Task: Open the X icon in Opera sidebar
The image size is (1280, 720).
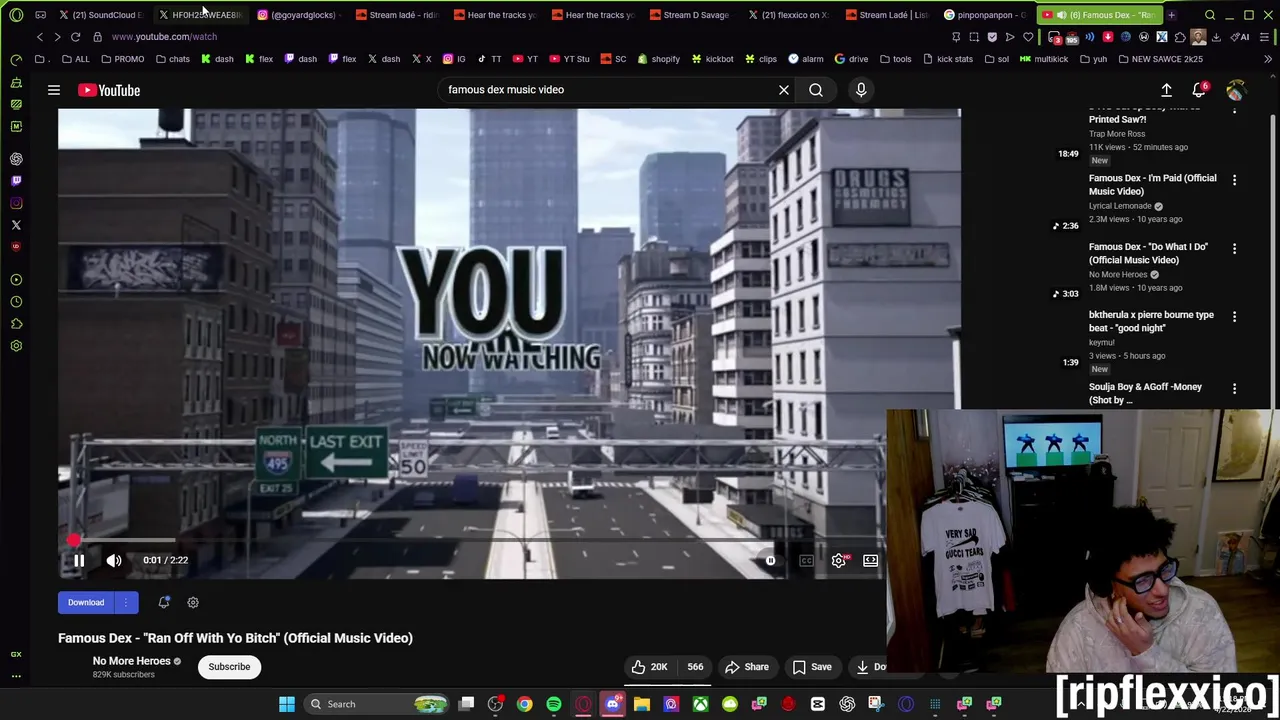Action: tap(16, 225)
